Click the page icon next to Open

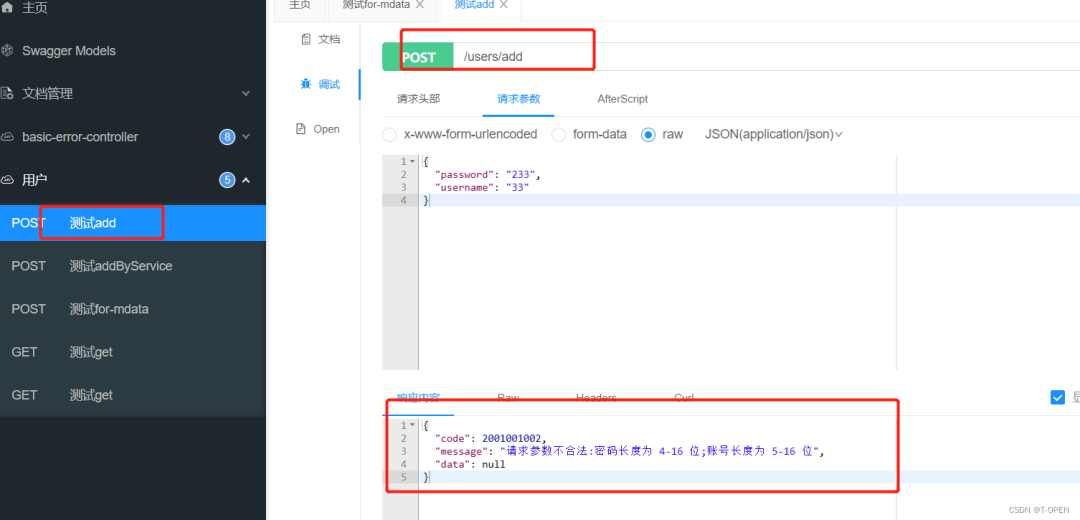(300, 129)
